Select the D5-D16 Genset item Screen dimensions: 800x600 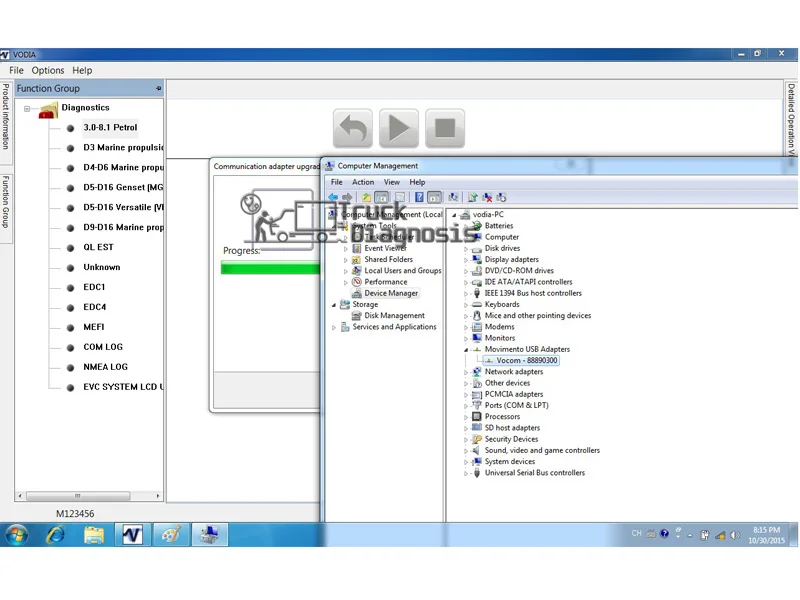point(123,187)
